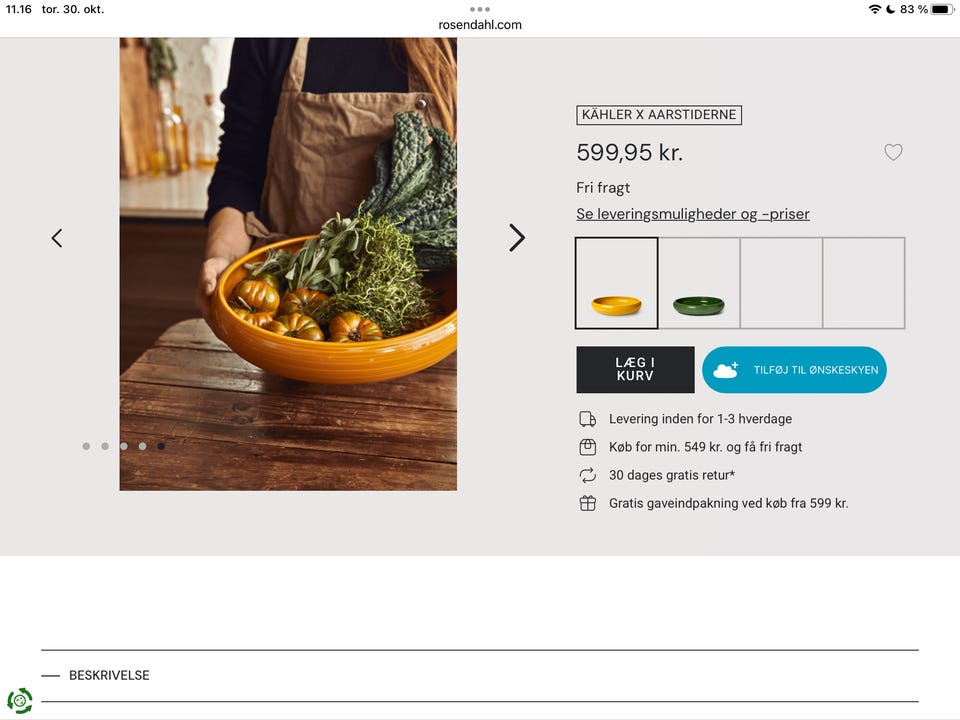This screenshot has height=720, width=960.
Task: Select the fourth empty variant box
Action: coord(864,284)
